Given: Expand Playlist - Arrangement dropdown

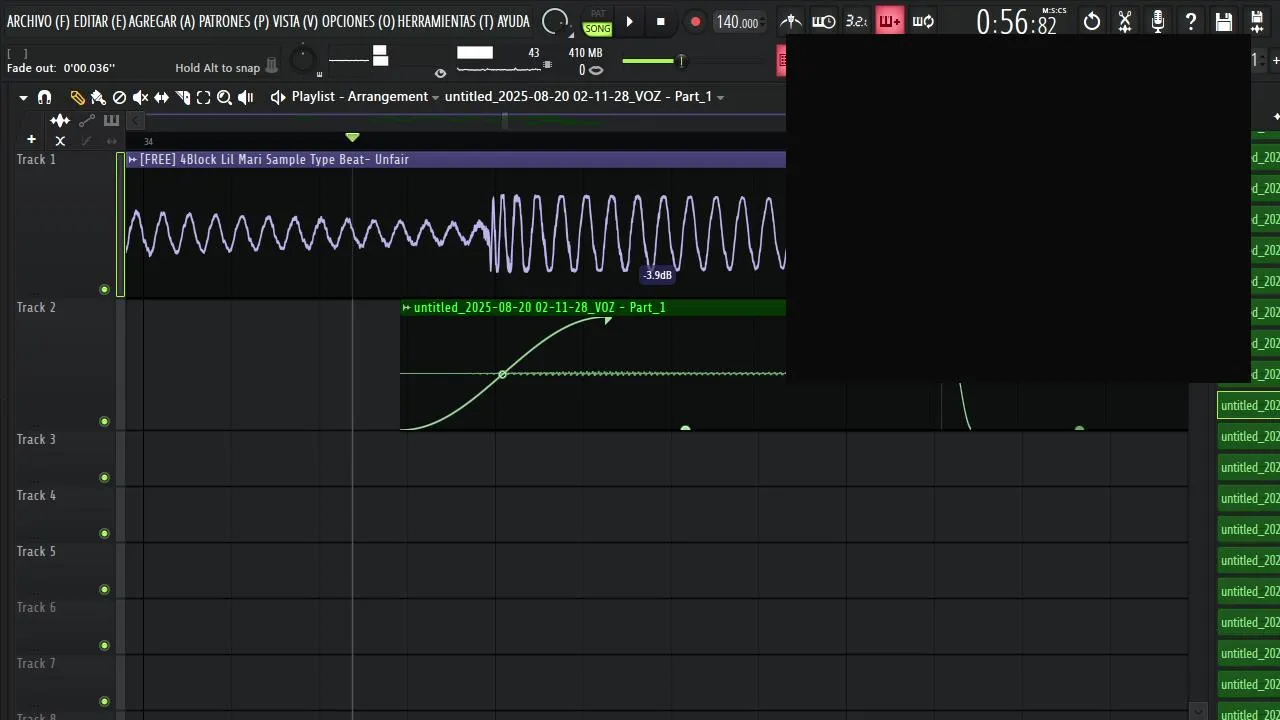Looking at the screenshot, I should pyautogui.click(x=435, y=98).
